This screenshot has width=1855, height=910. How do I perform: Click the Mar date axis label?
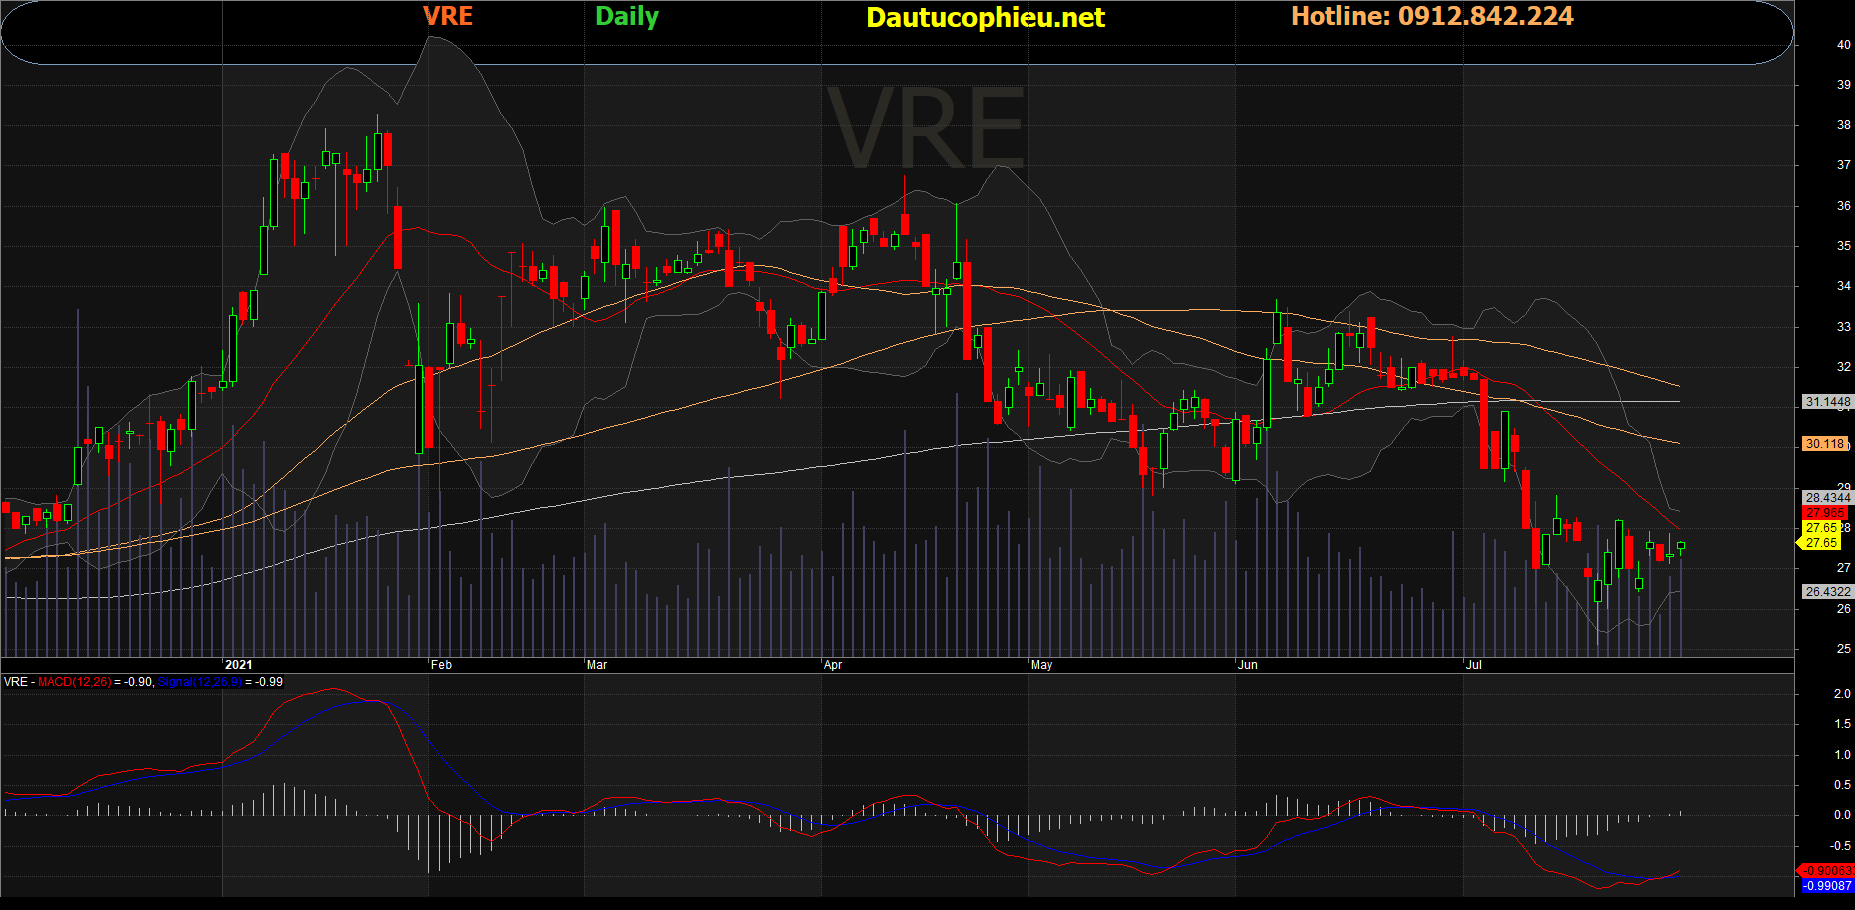coord(597,665)
